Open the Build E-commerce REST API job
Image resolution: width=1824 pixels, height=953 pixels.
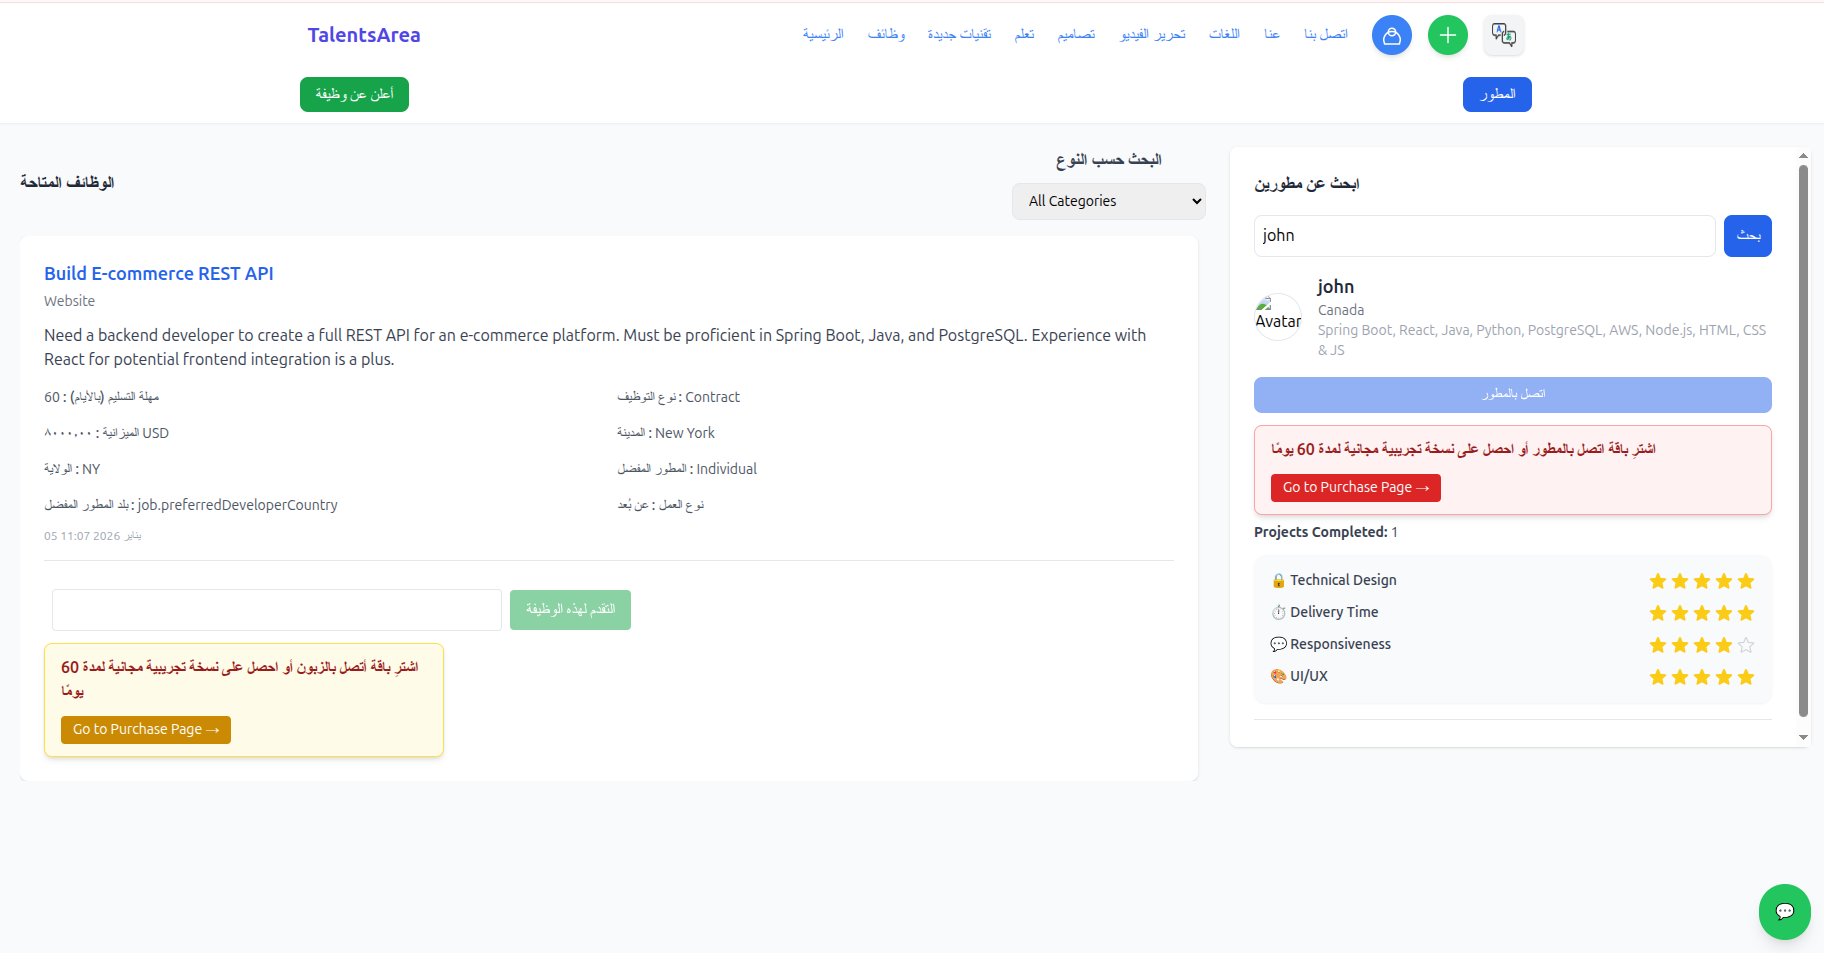click(x=158, y=273)
